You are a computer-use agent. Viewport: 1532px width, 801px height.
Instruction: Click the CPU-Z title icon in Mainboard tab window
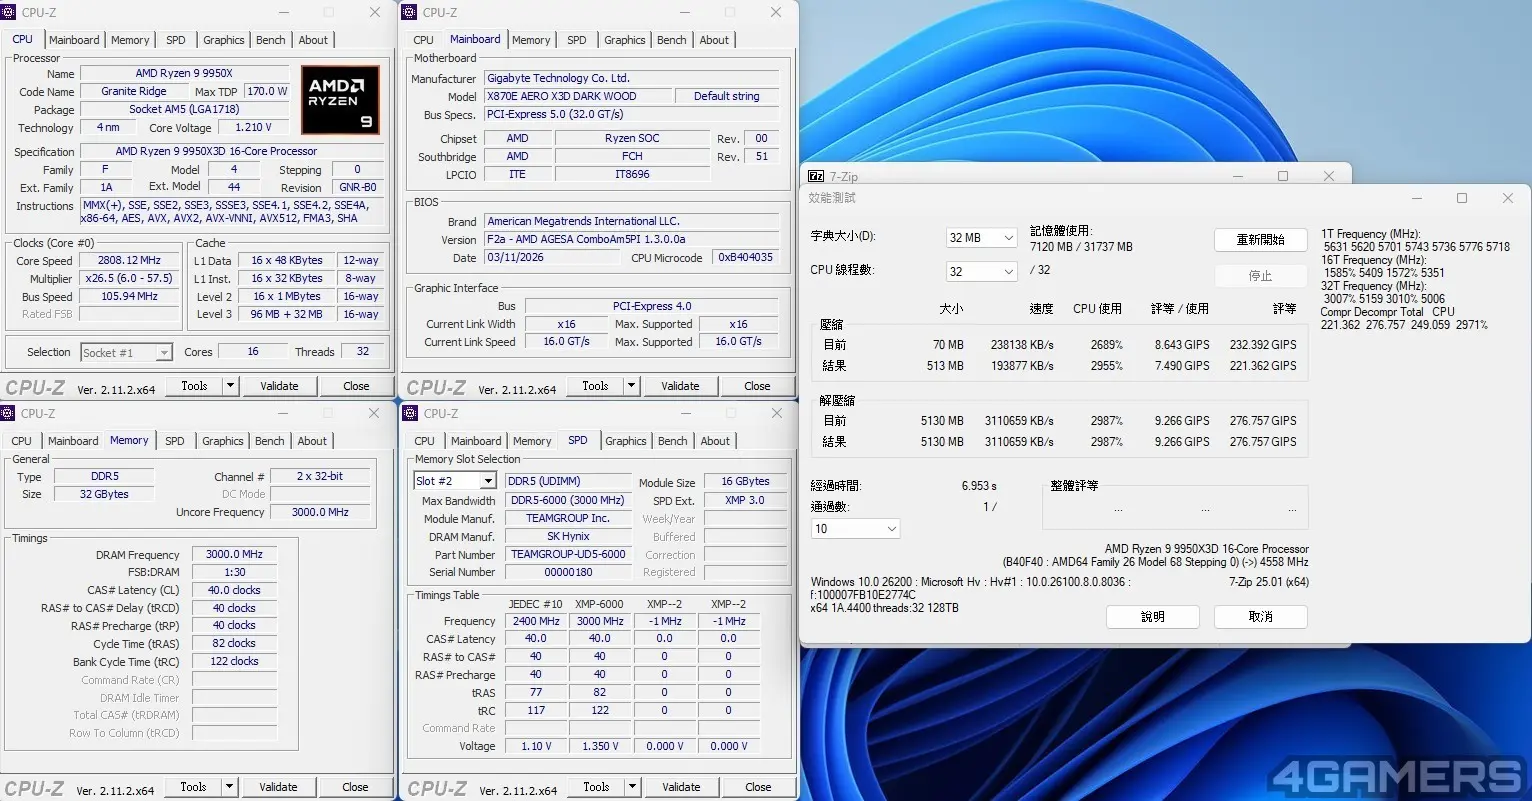click(x=411, y=13)
